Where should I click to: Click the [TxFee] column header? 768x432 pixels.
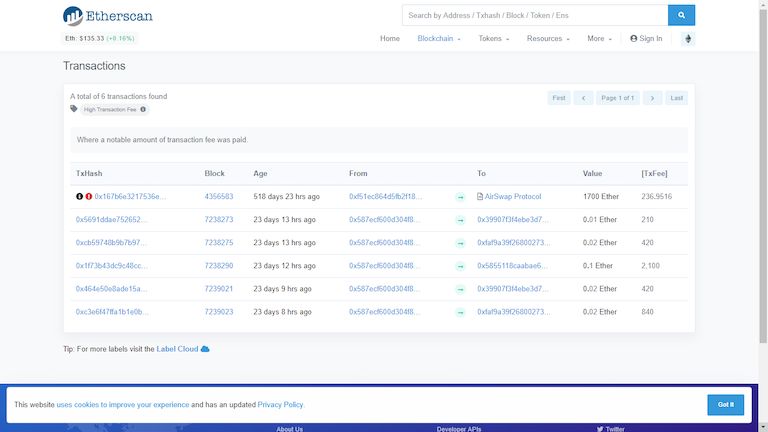(654, 173)
